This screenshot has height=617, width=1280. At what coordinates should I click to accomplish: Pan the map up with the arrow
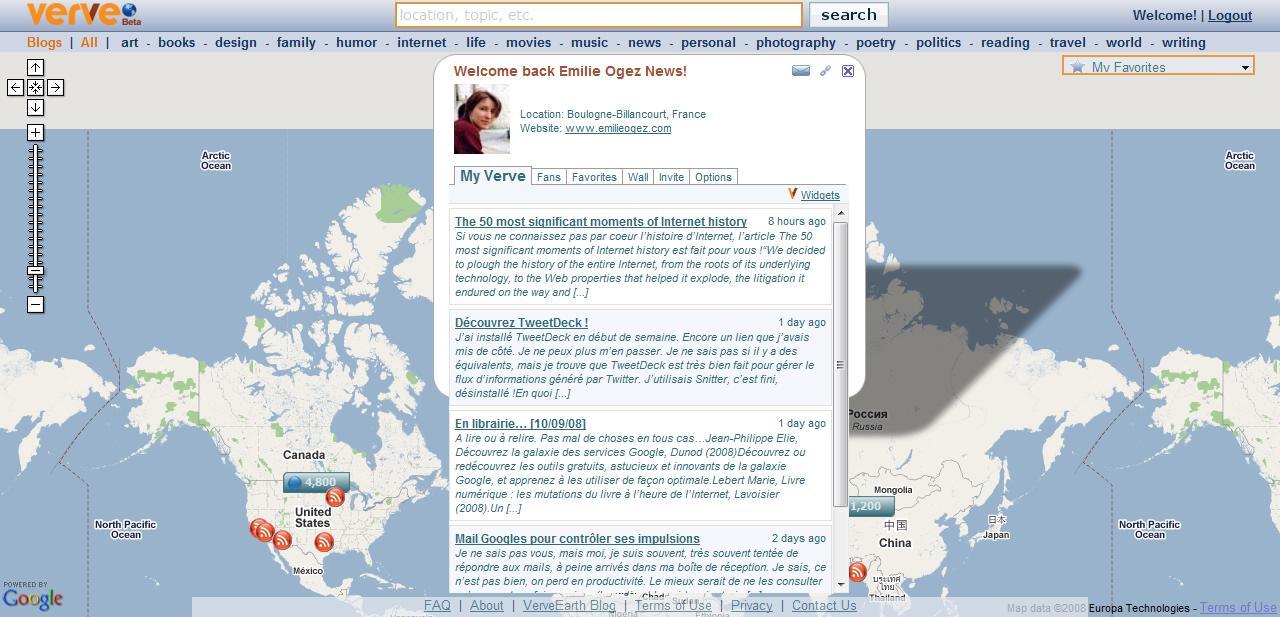[x=35, y=67]
